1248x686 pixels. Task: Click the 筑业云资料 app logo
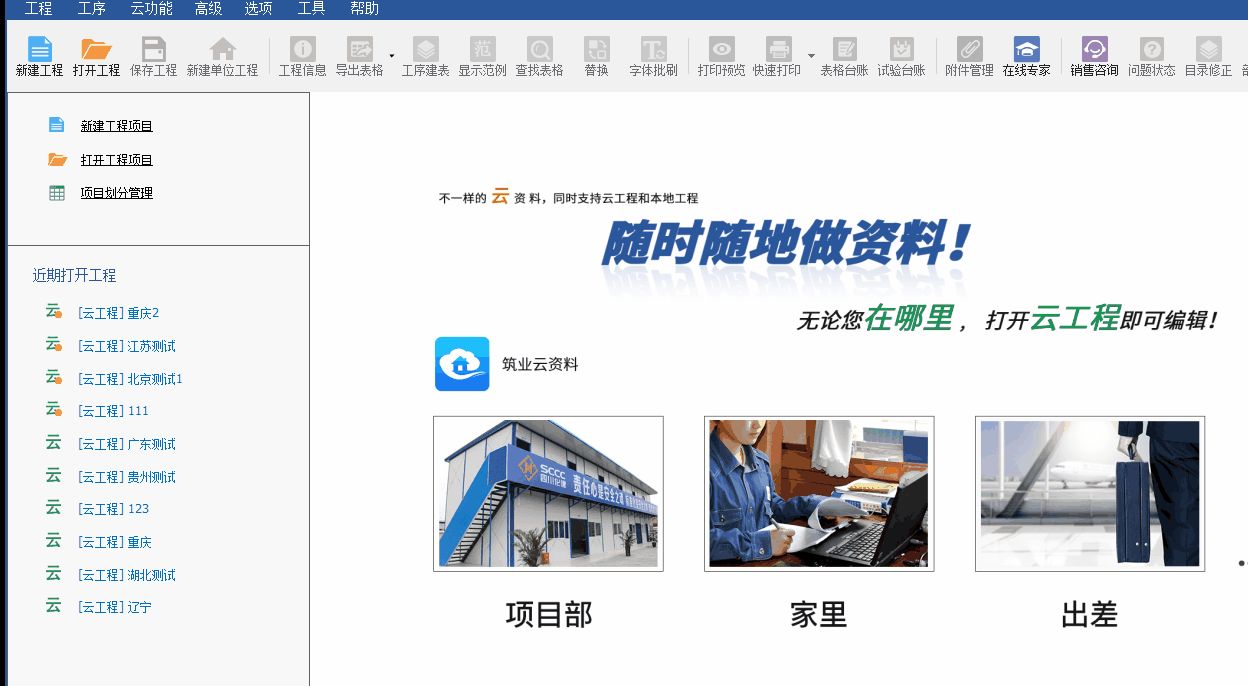pyautogui.click(x=462, y=364)
